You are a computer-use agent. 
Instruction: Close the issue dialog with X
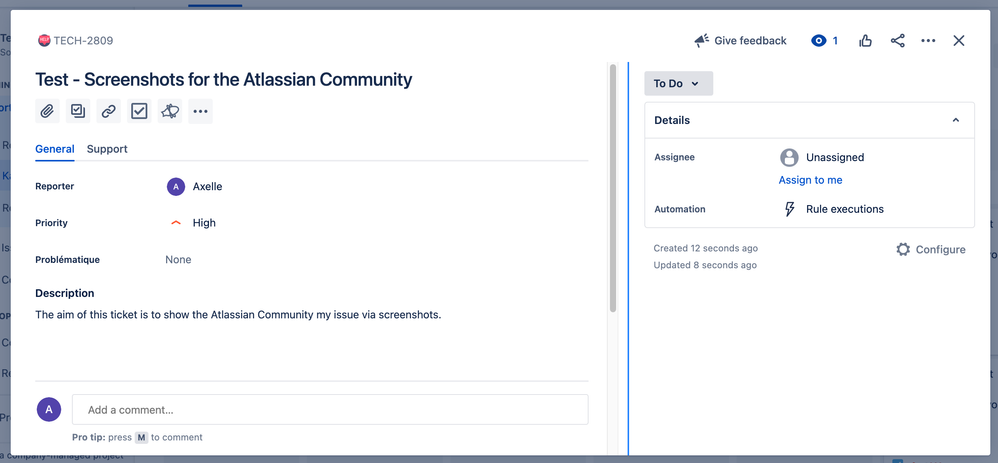959,41
